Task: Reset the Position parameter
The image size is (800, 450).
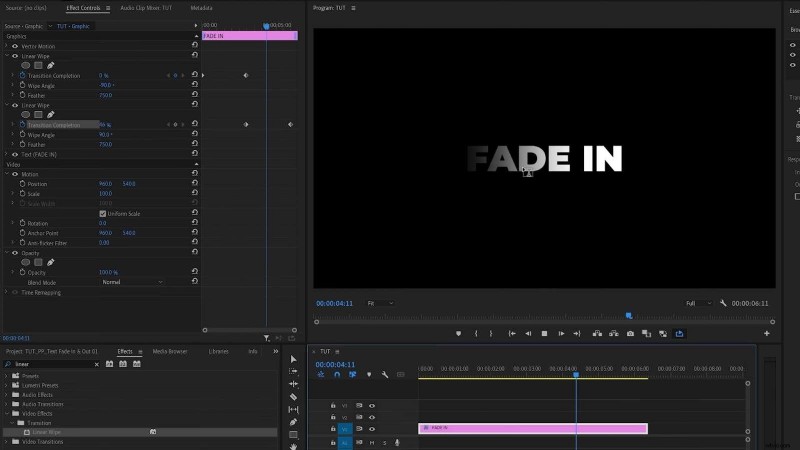Action: pyautogui.click(x=194, y=183)
